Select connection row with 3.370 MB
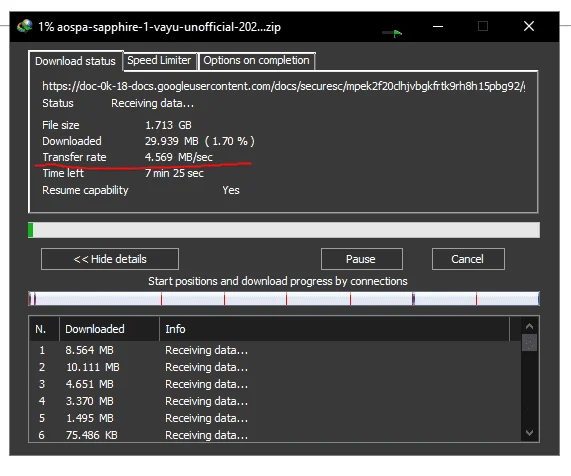 [275, 401]
